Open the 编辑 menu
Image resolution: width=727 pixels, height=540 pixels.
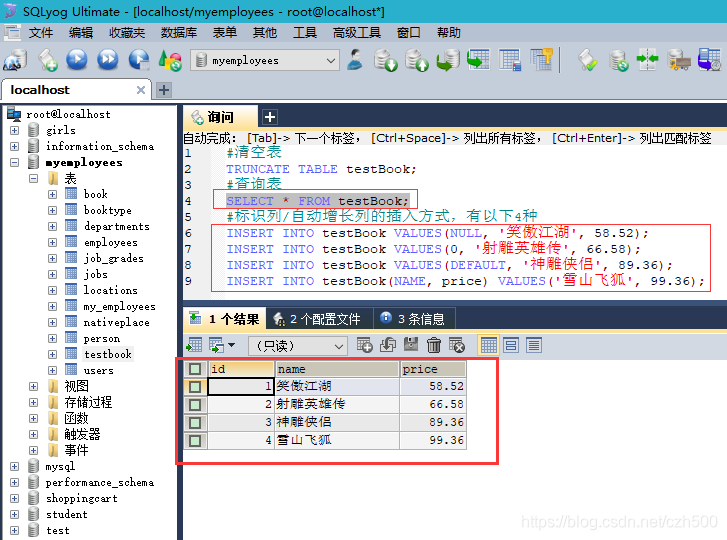(81, 32)
